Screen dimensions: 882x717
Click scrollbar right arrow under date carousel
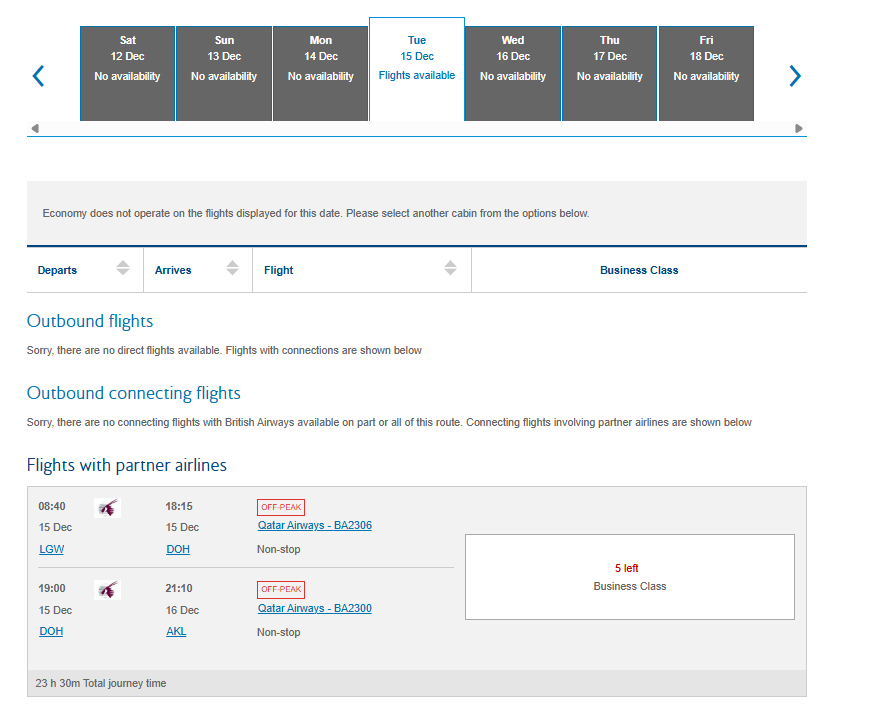coord(798,128)
